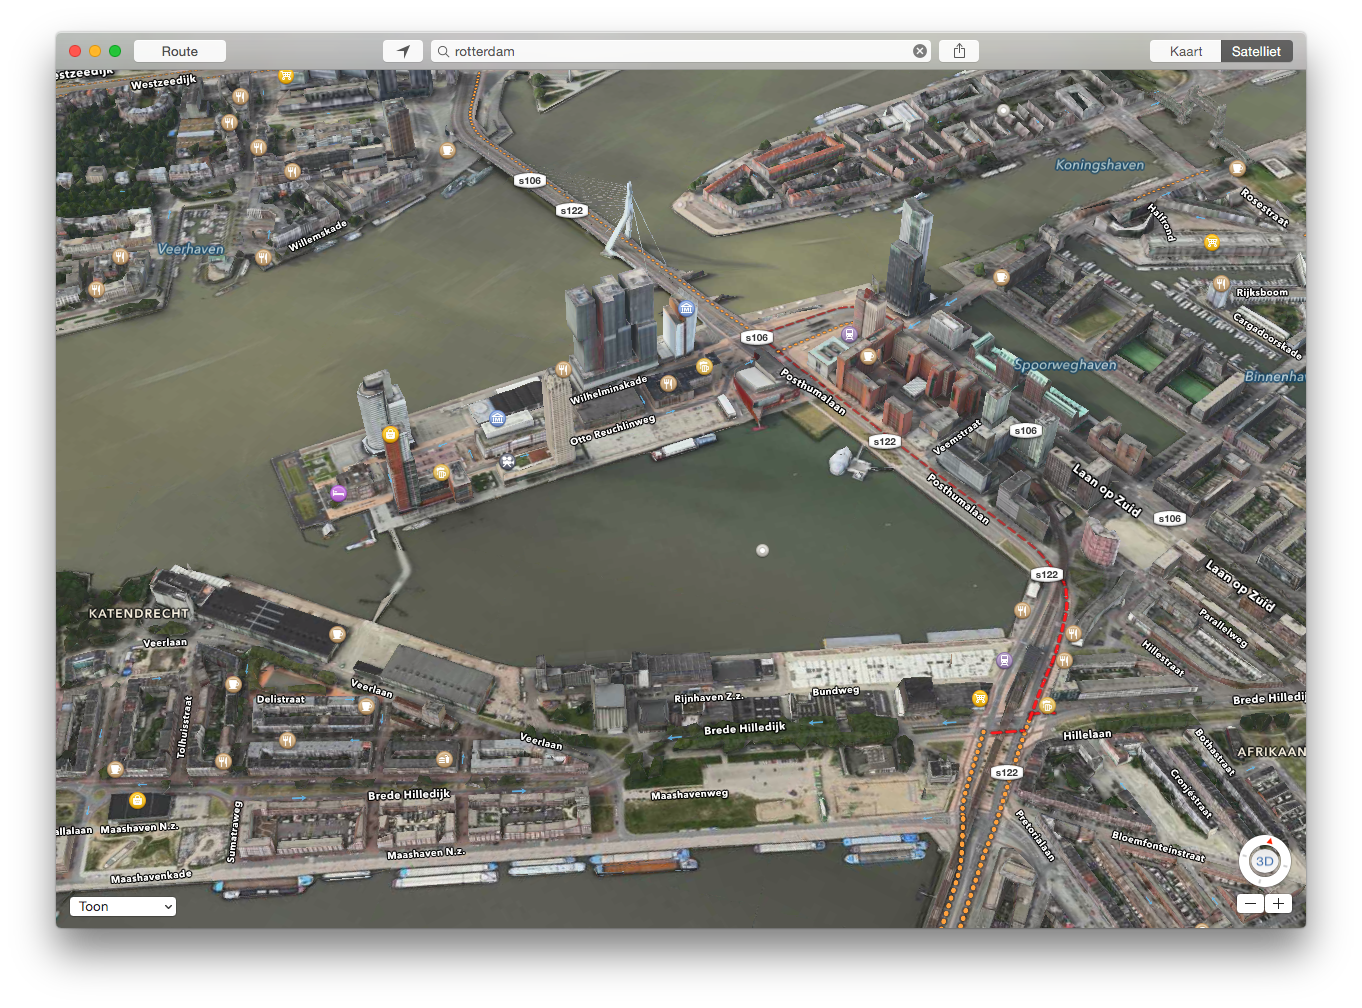This screenshot has width=1362, height=1008.
Task: Select the cinema camera icon below Otto Reuchlinweg
Action: (x=508, y=461)
